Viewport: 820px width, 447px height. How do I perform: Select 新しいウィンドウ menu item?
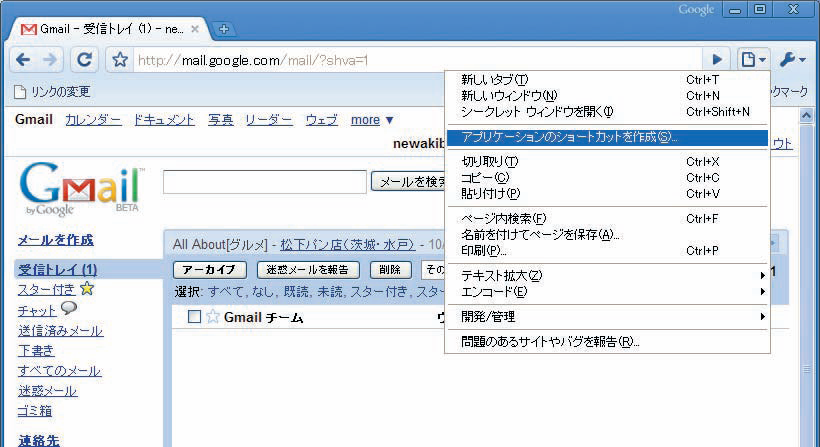click(x=607, y=96)
